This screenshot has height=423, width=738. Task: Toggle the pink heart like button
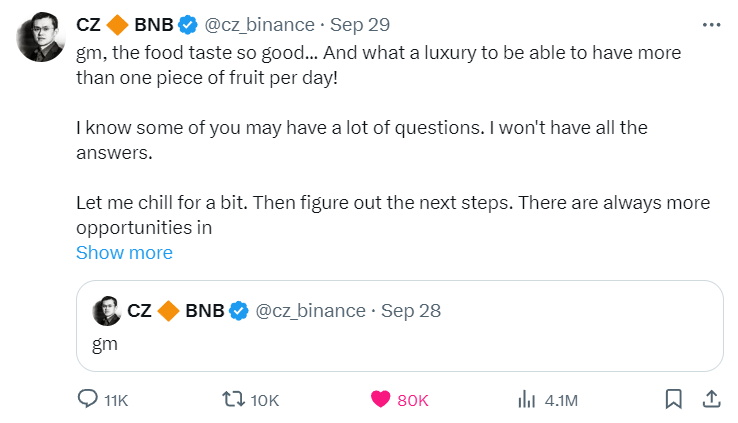tap(381, 399)
